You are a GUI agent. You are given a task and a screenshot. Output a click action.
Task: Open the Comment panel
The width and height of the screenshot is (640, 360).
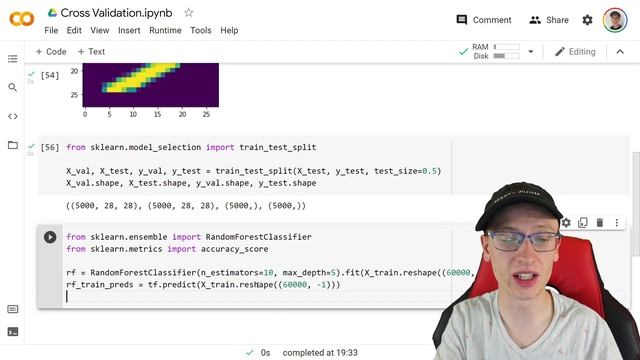pyautogui.click(x=484, y=20)
